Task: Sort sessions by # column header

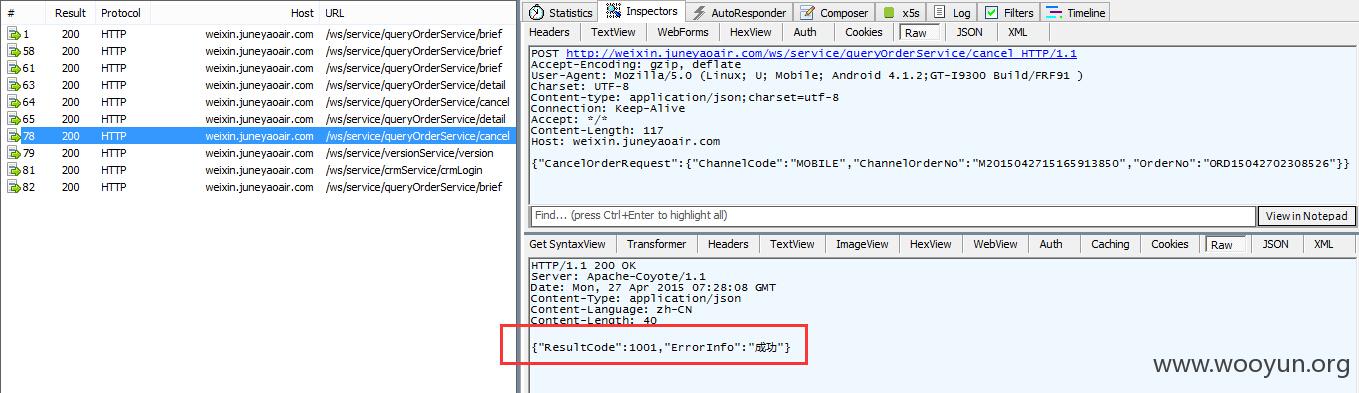Action: click(24, 13)
